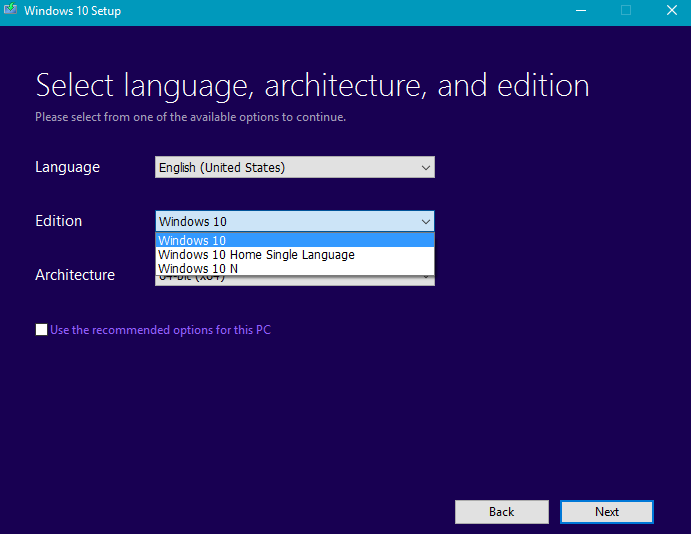Click 'Select language, architecture, and edition' heading

tap(312, 86)
